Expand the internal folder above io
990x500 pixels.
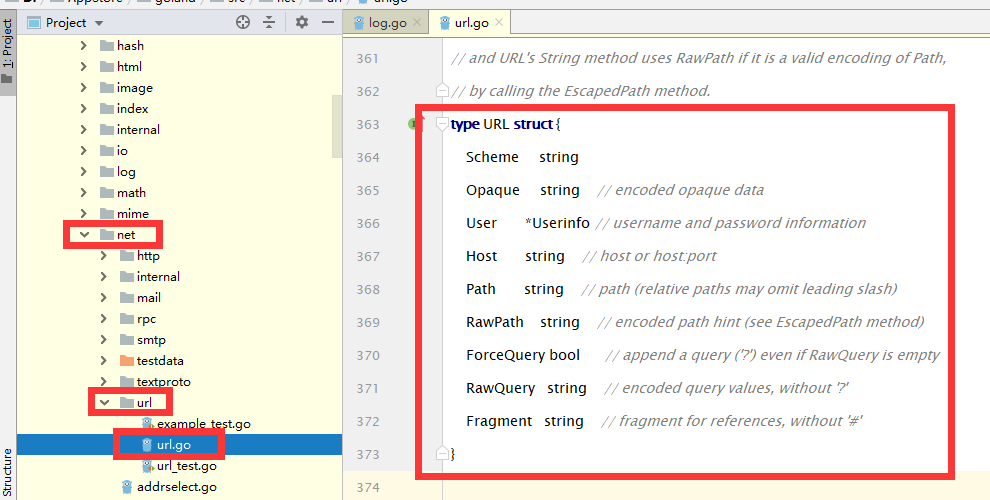tap(83, 129)
